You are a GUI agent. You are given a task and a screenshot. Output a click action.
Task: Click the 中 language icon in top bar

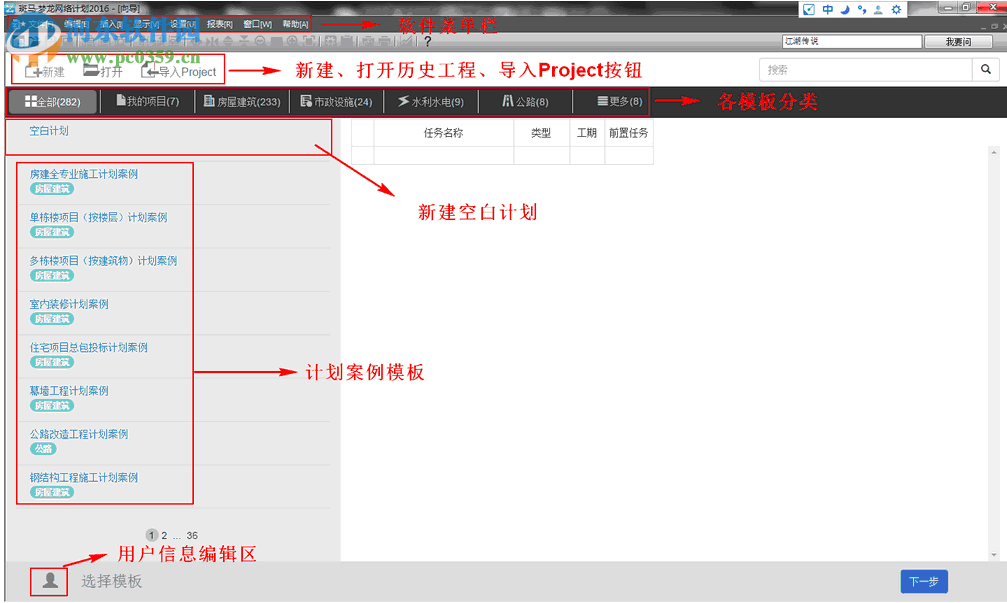[825, 8]
